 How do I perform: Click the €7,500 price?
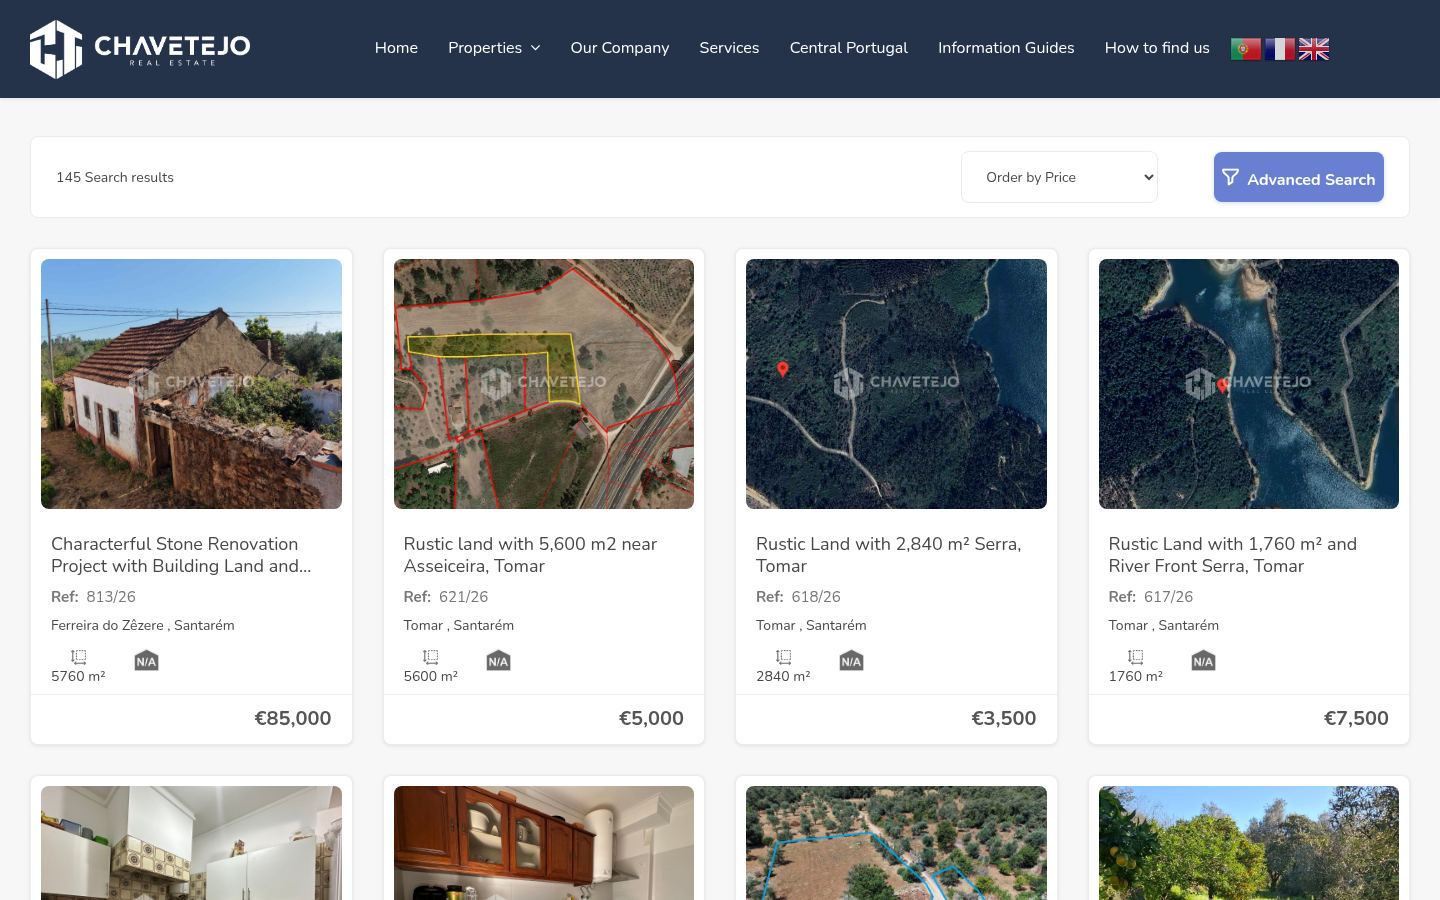coord(1356,718)
